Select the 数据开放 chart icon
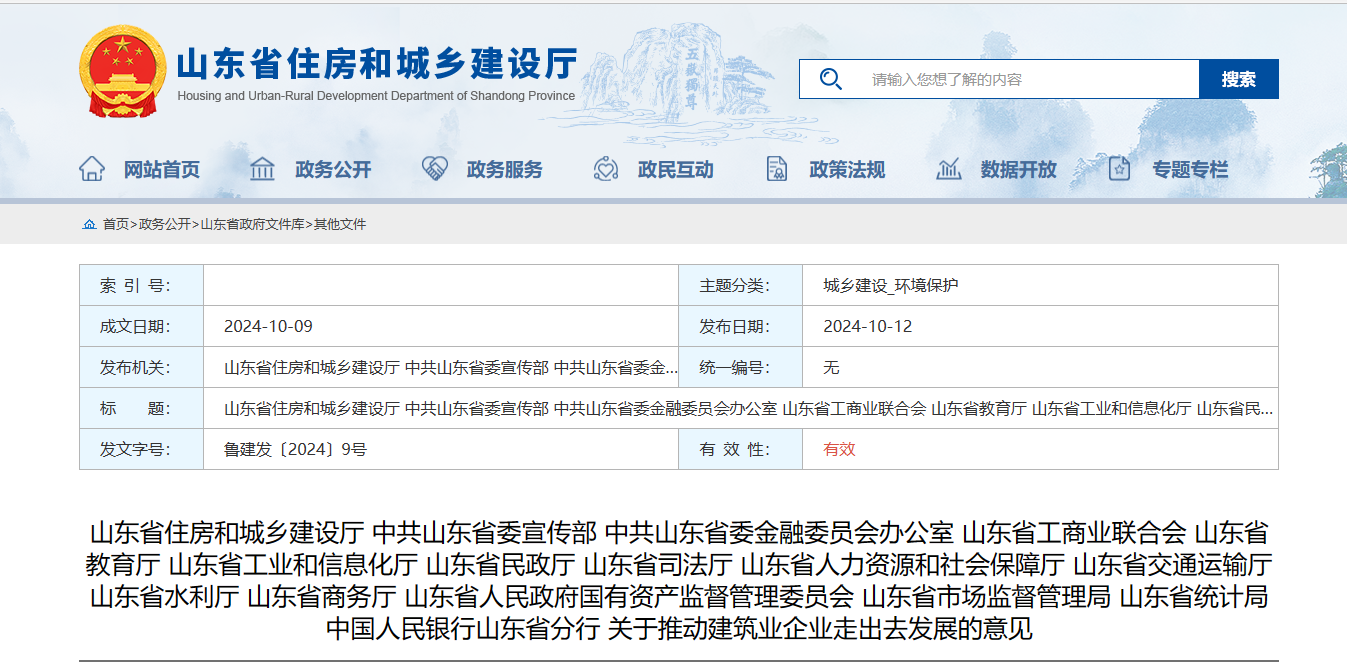This screenshot has width=1347, height=665. (x=947, y=168)
